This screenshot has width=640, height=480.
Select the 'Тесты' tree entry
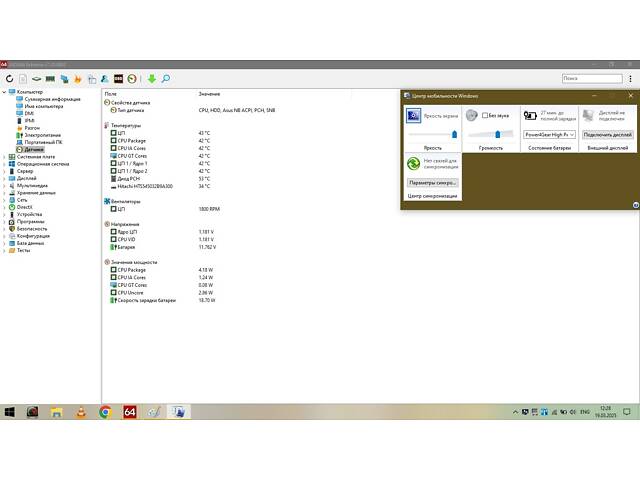tap(23, 251)
